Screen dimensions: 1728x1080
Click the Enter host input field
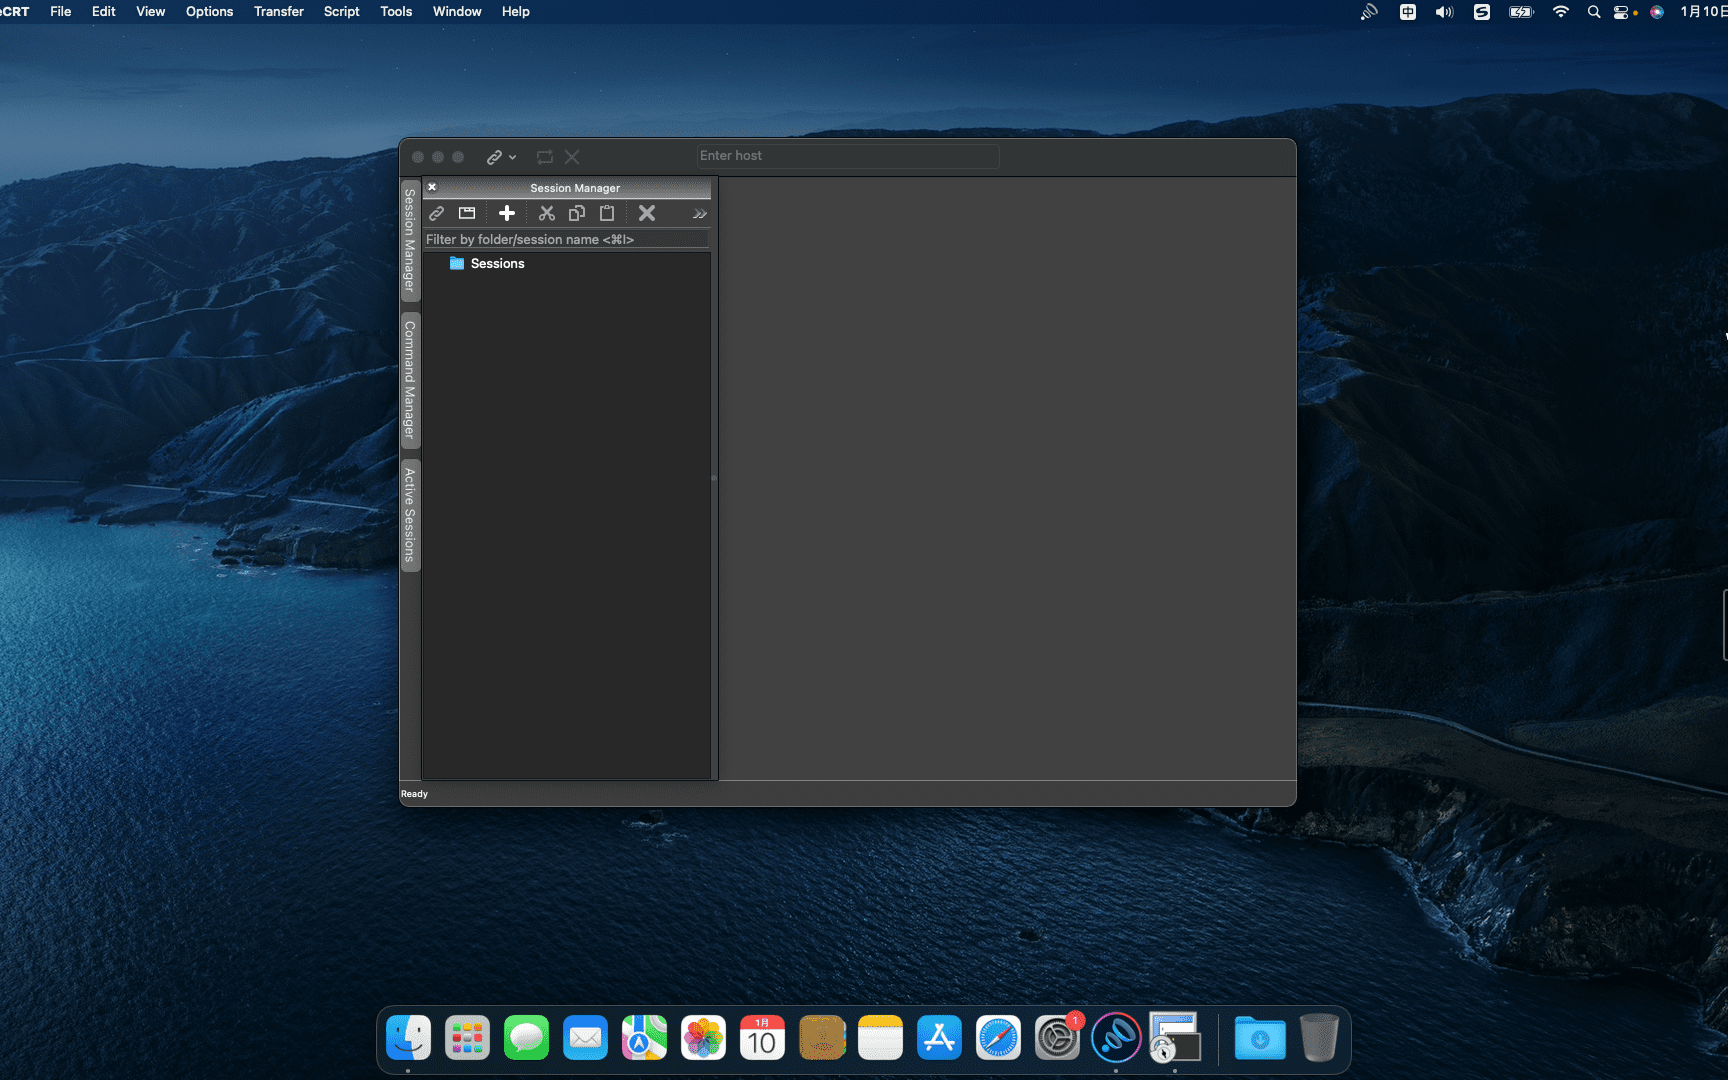click(847, 156)
